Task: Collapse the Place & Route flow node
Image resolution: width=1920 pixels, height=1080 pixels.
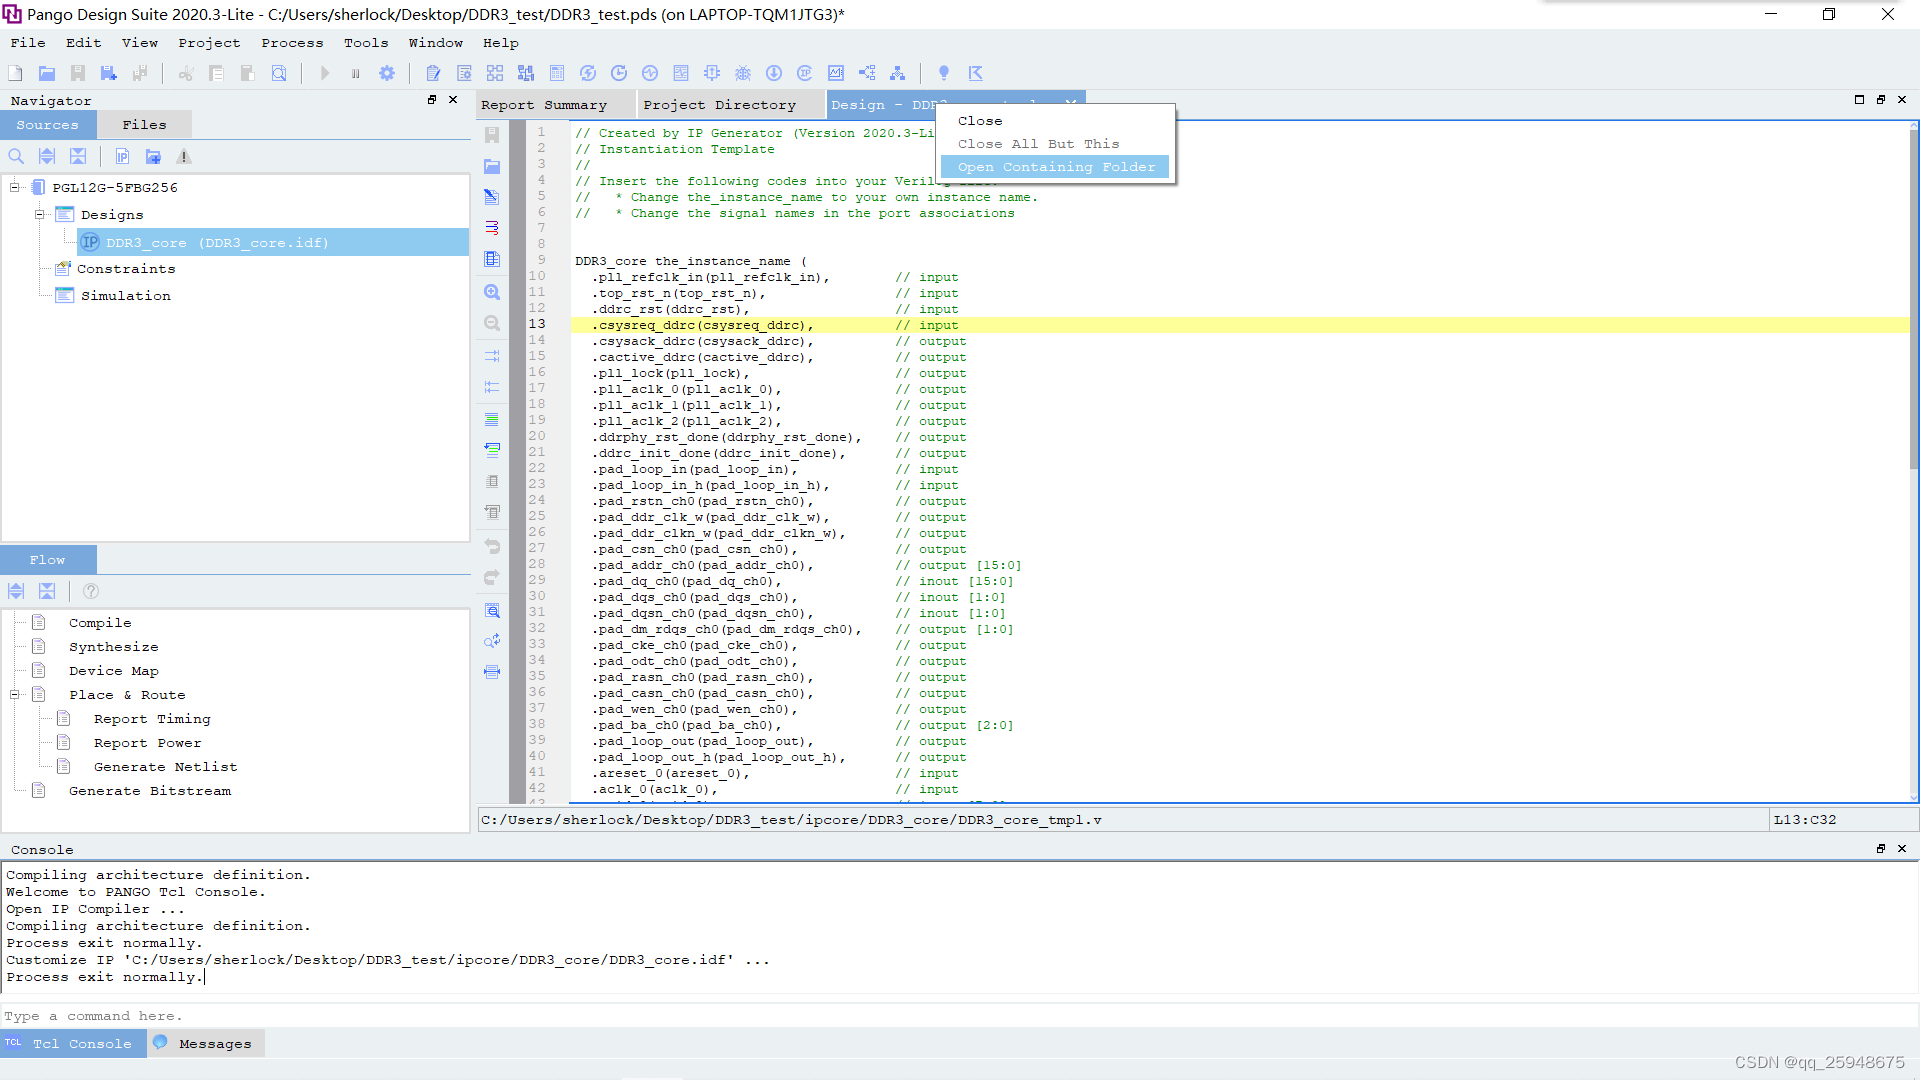Action: (15, 694)
